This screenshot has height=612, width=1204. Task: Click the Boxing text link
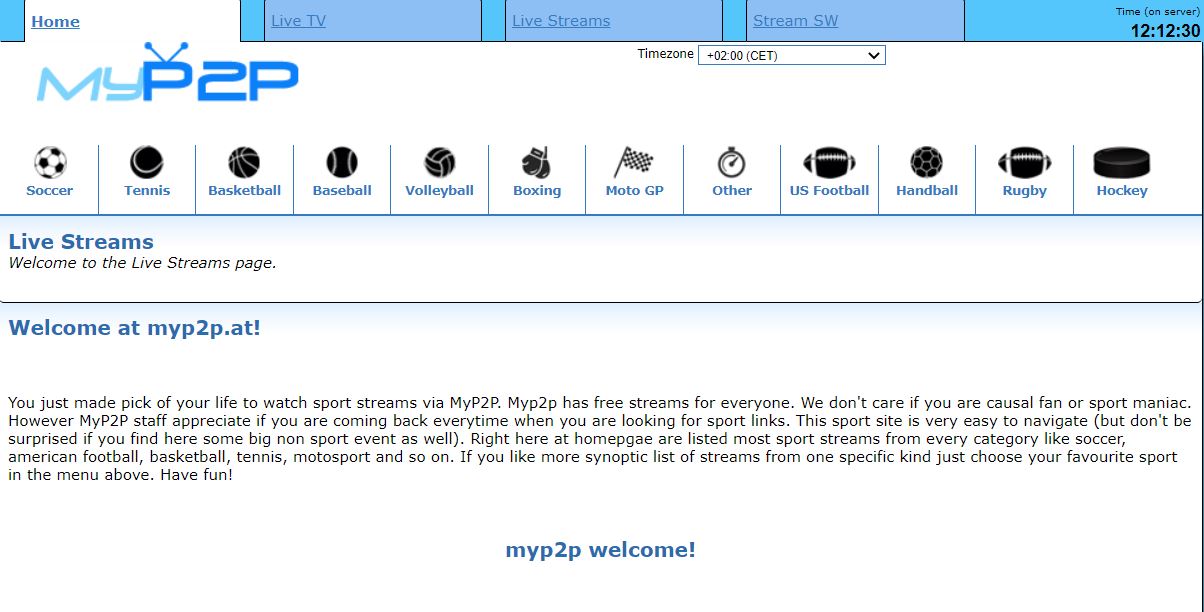coord(537,190)
